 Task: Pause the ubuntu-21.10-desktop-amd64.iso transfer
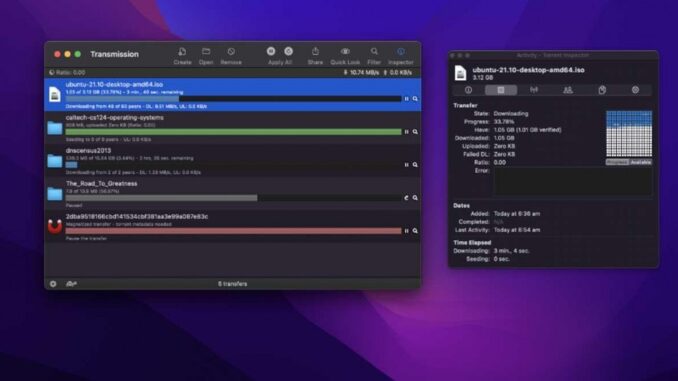pos(406,99)
